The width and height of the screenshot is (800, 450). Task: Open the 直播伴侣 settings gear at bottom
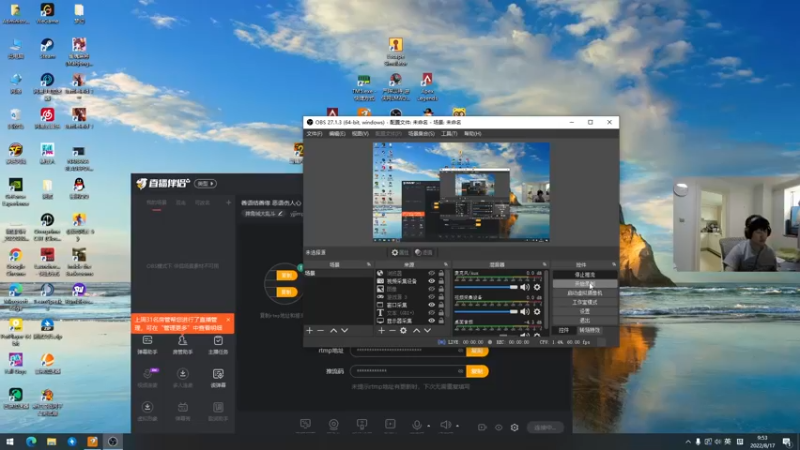point(514,428)
